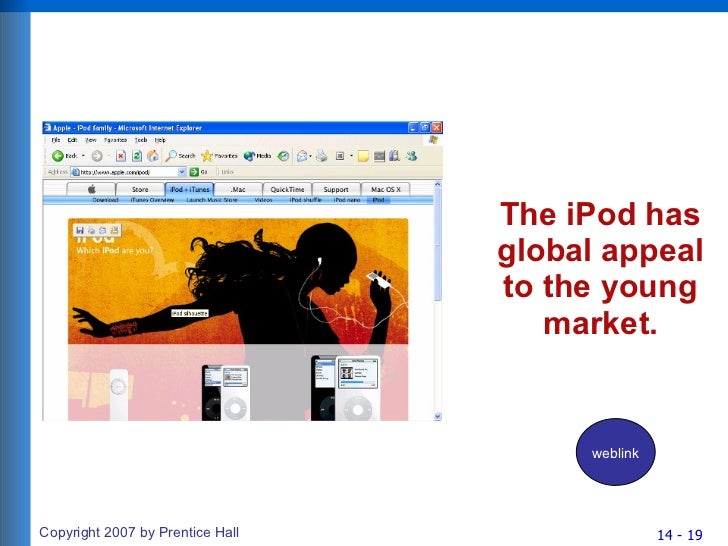Screen dimensions: 728x546
Task: Click the large iPod video pair image
Action: point(345,388)
